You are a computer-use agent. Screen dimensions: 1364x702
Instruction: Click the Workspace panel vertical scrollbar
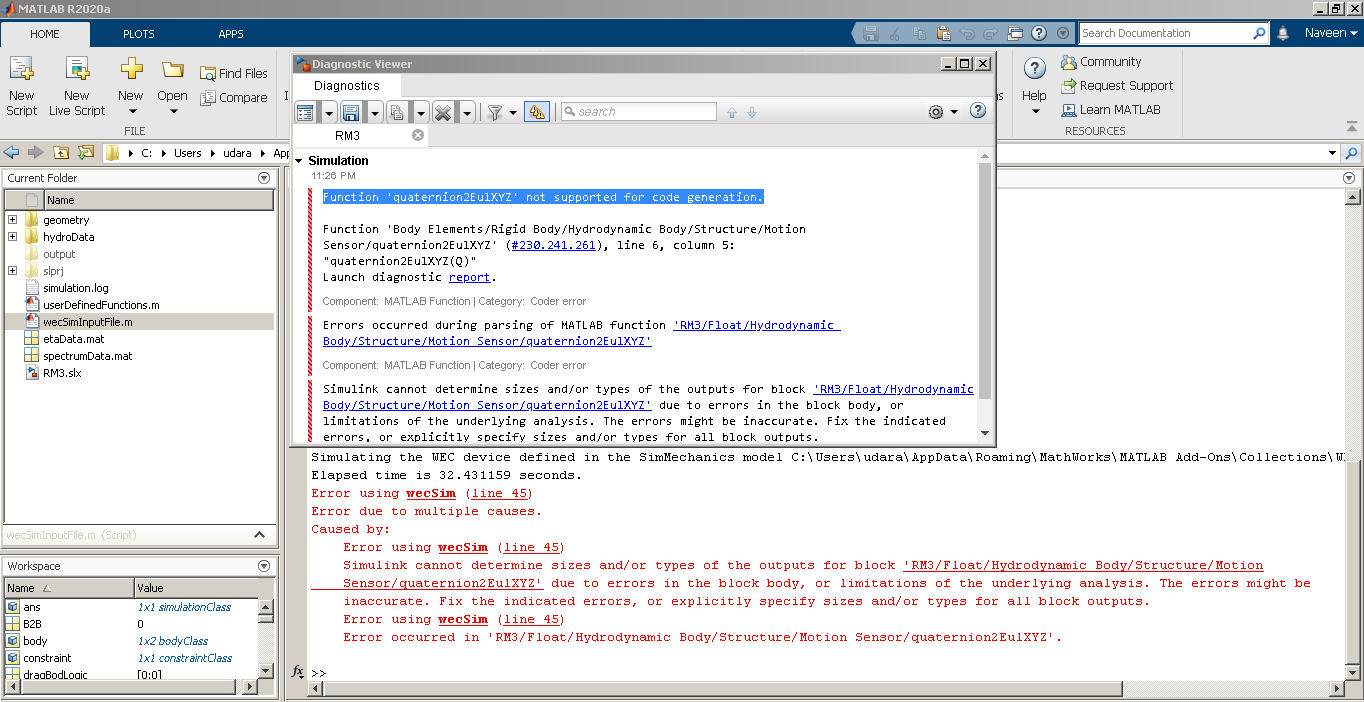[x=266, y=638]
